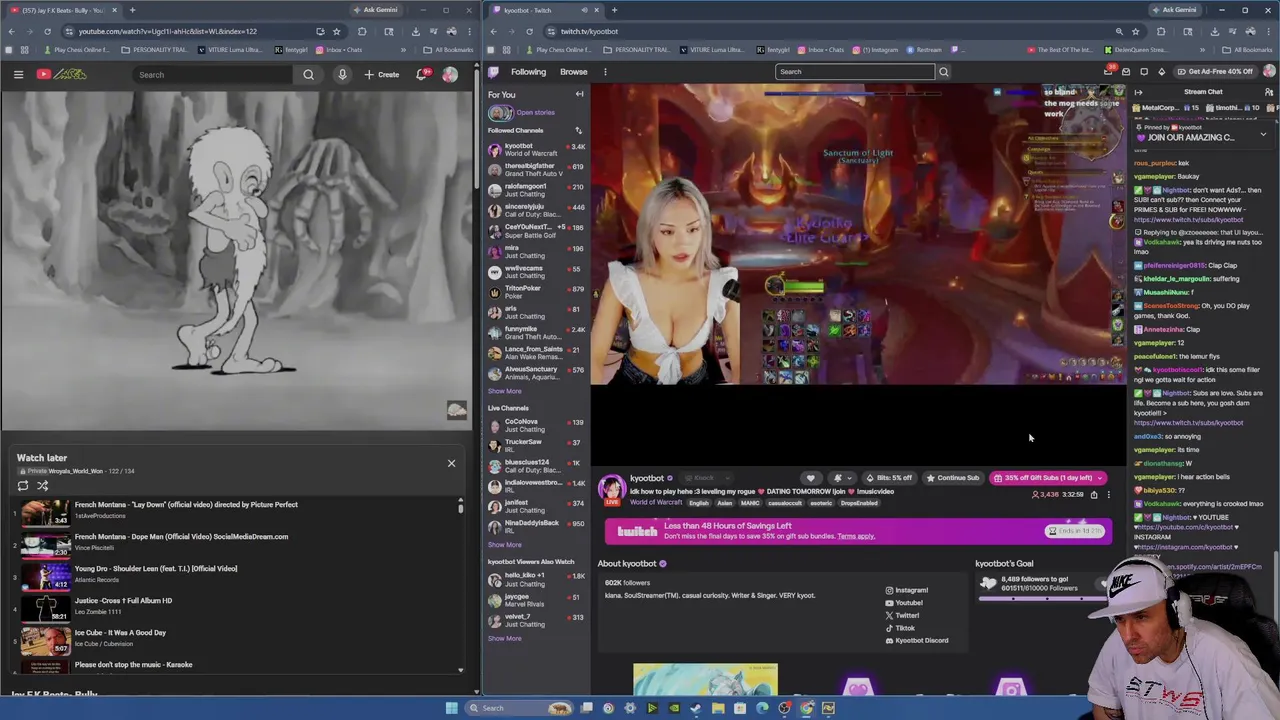Screen dimensions: 1280x720
Task: Show more Live Channels
Action: (x=505, y=545)
